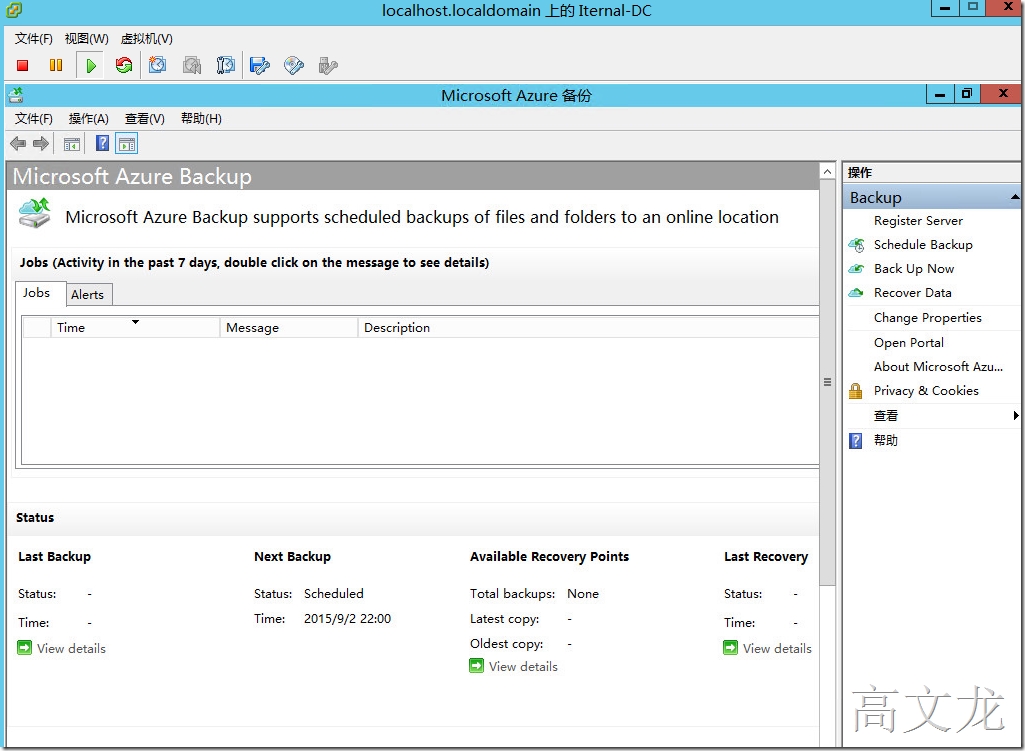
Task: Open the 查看(V) menu
Action: [144, 118]
